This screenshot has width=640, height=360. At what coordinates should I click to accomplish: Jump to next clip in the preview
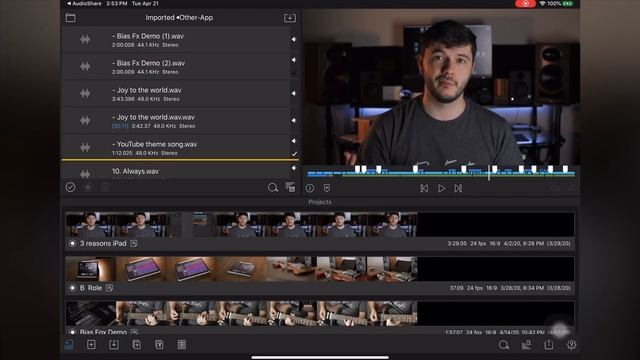[458, 188]
